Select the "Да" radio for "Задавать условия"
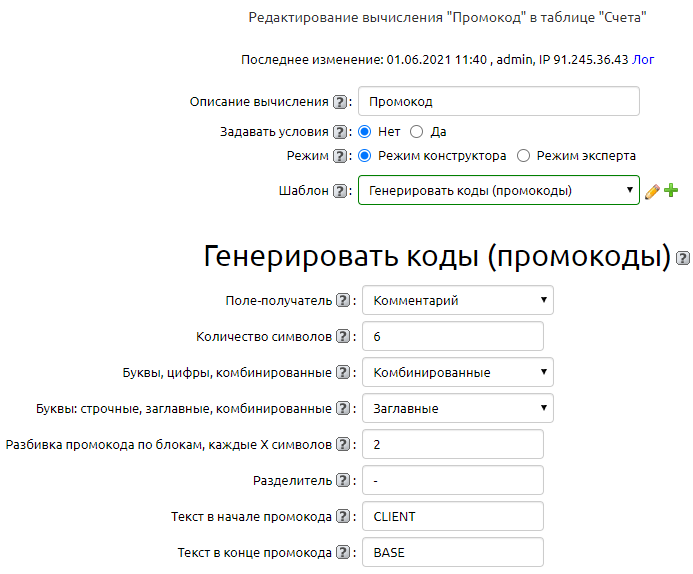 tap(417, 132)
